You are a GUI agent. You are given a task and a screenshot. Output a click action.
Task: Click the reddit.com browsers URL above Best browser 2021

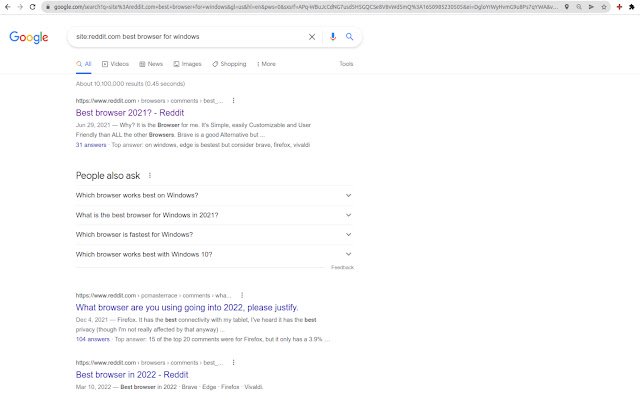pyautogui.click(x=149, y=101)
